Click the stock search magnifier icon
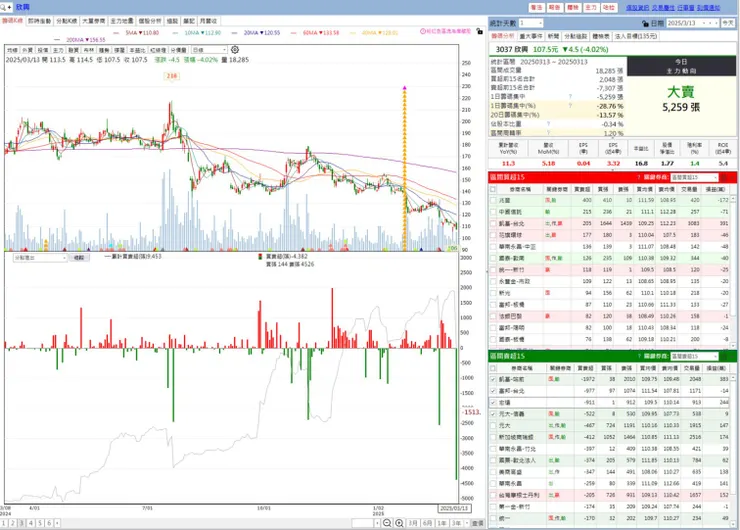The image size is (740, 530). 3,7
